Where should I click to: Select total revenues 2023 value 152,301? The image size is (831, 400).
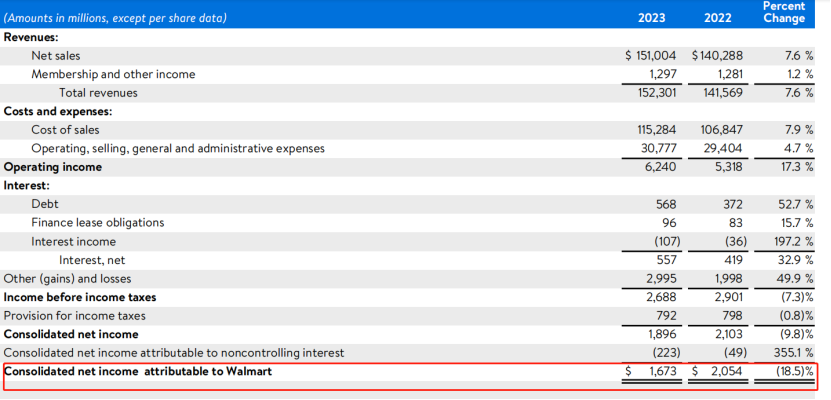pyautogui.click(x=657, y=93)
